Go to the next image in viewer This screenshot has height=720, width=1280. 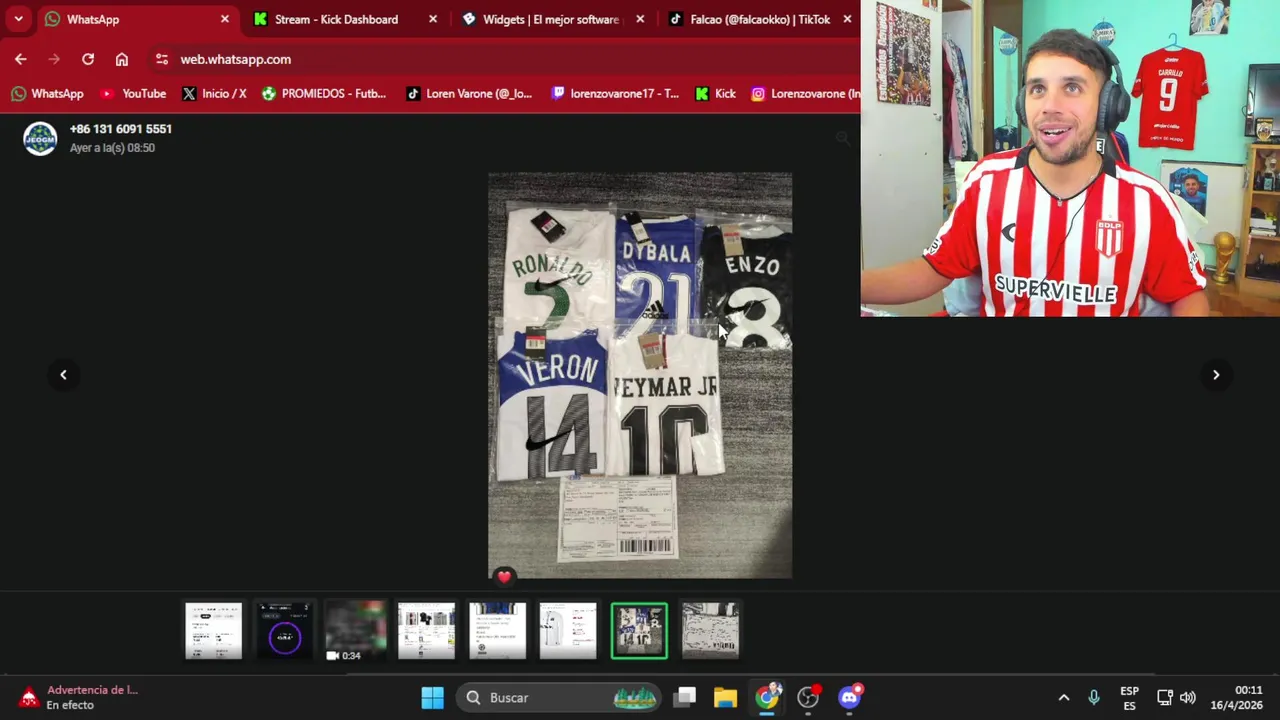click(x=1216, y=375)
